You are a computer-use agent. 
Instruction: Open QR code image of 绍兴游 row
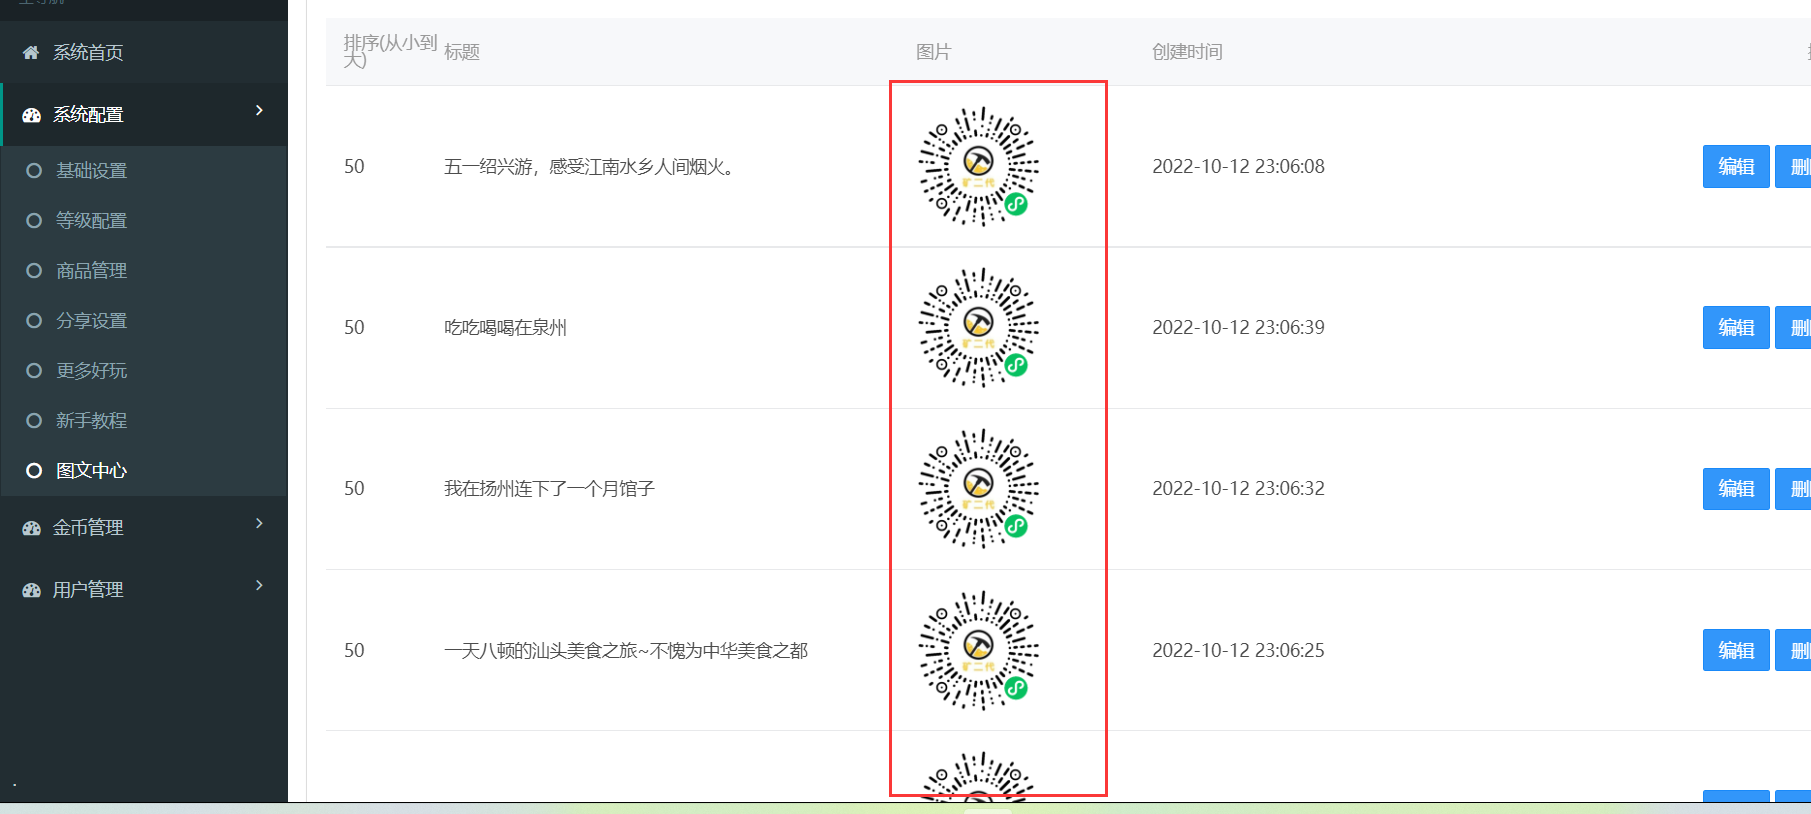[x=979, y=166]
